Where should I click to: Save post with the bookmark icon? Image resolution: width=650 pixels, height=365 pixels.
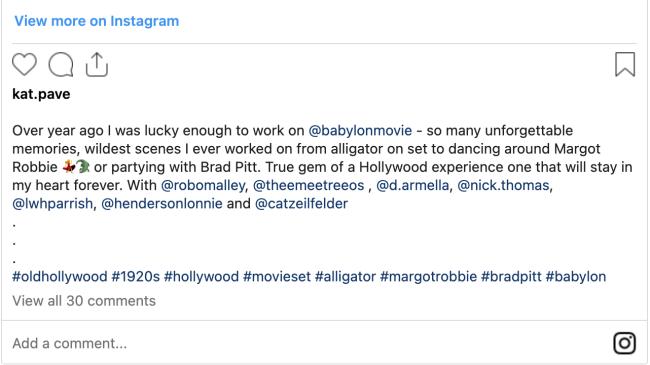point(625,65)
